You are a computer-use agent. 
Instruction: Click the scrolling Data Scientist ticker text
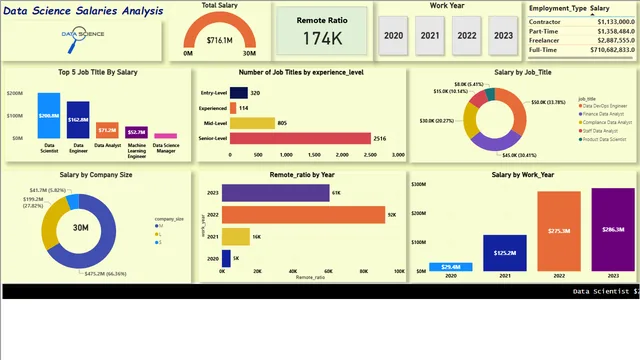pyautogui.click(x=606, y=291)
